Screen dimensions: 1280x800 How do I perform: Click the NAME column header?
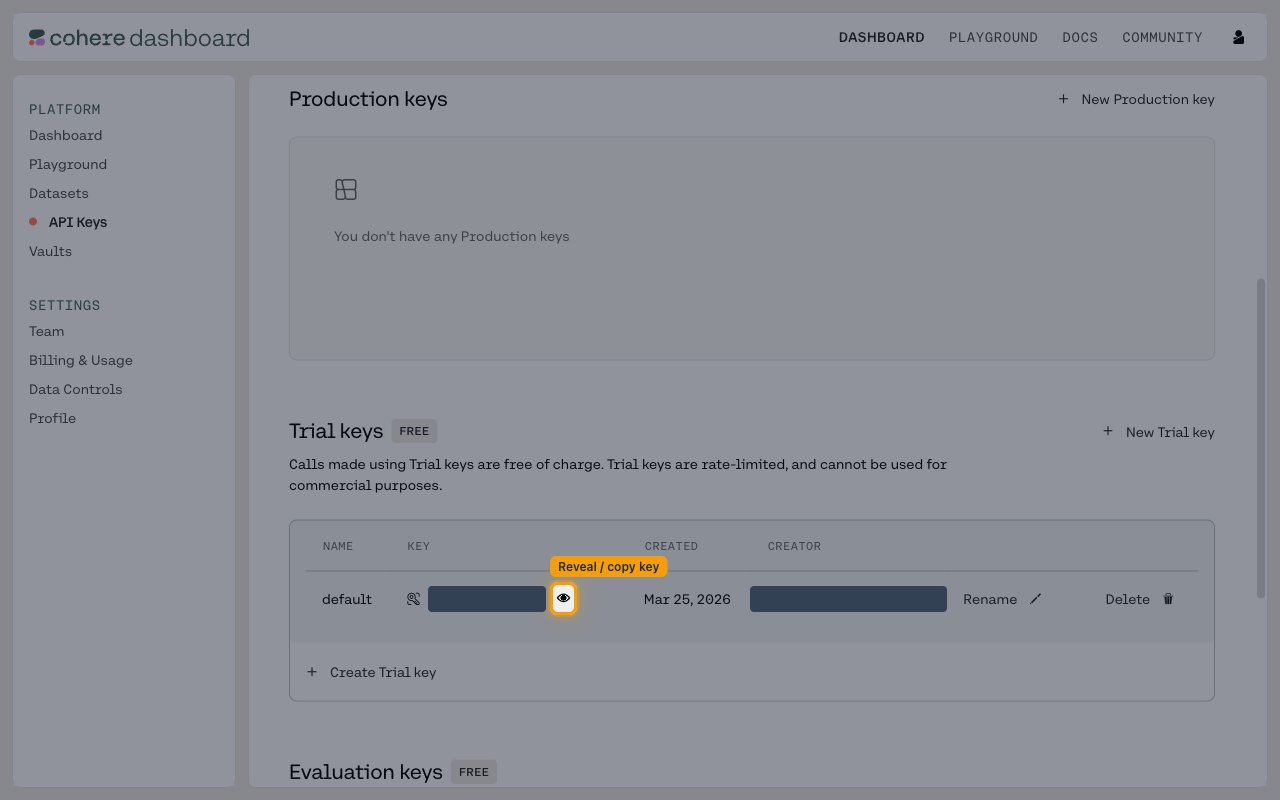[338, 546]
